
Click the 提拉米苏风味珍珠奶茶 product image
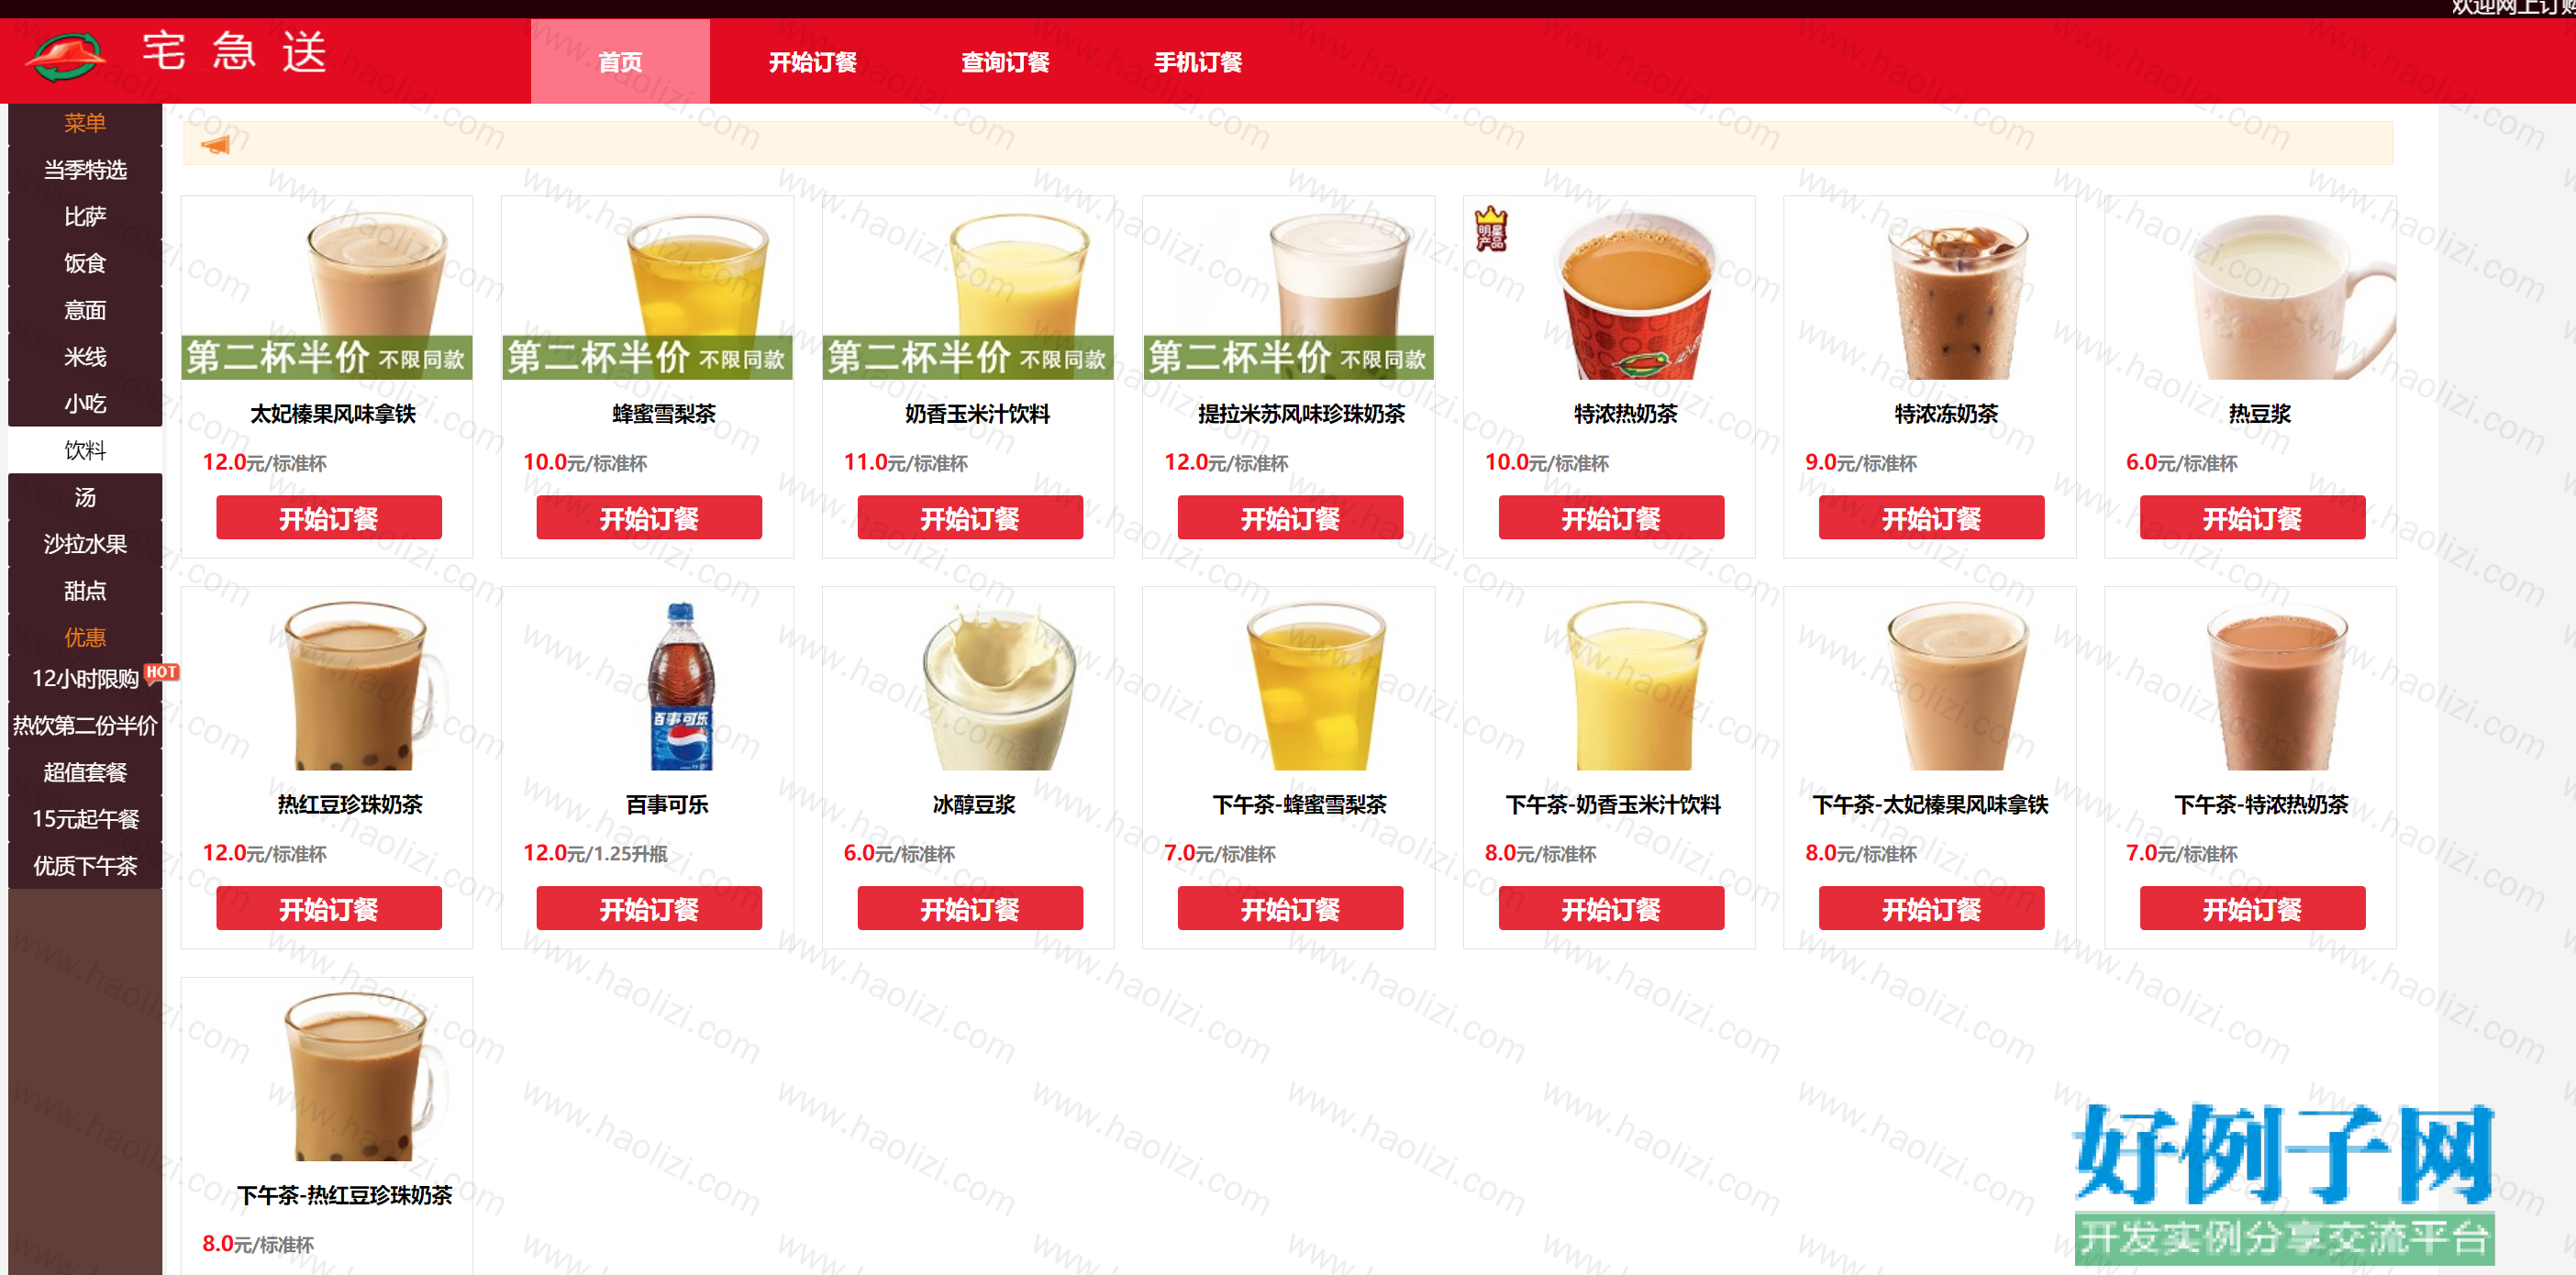point(1289,289)
